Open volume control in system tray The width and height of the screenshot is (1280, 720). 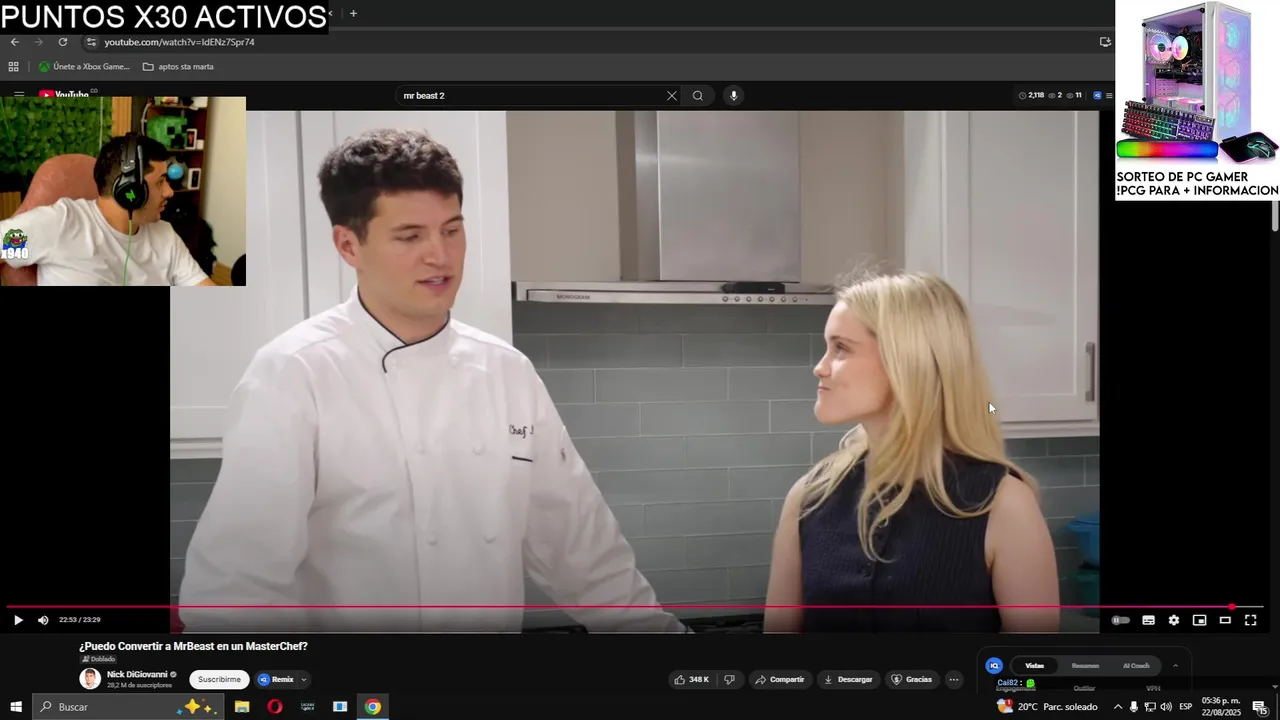(x=1166, y=707)
